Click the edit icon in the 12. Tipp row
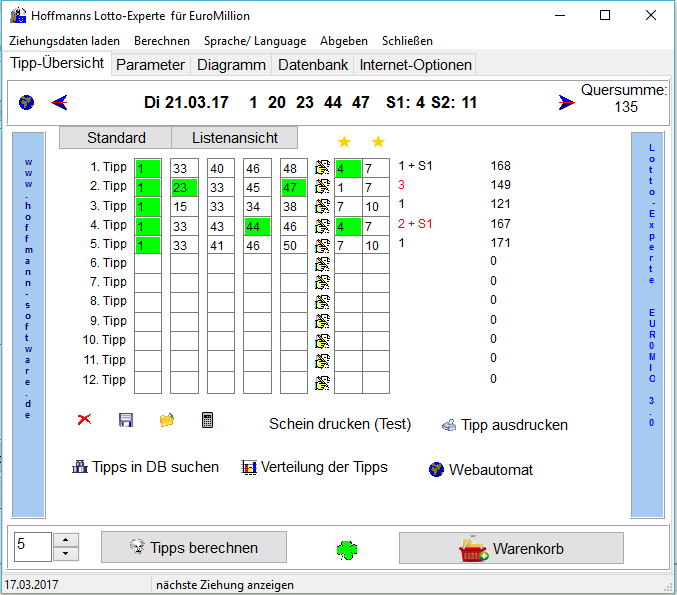Viewport: 677px width, 595px height. pyautogui.click(x=322, y=382)
